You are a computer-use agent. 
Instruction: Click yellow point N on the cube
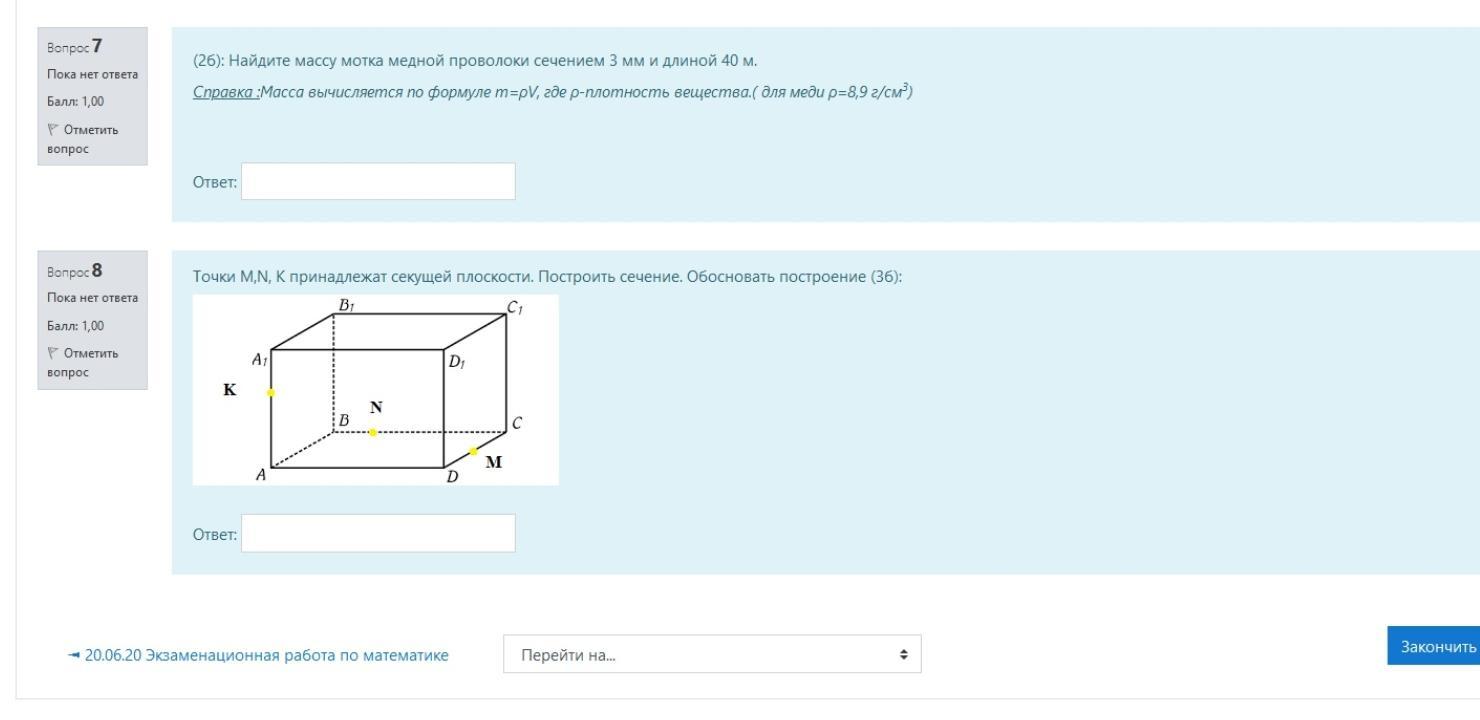[373, 432]
